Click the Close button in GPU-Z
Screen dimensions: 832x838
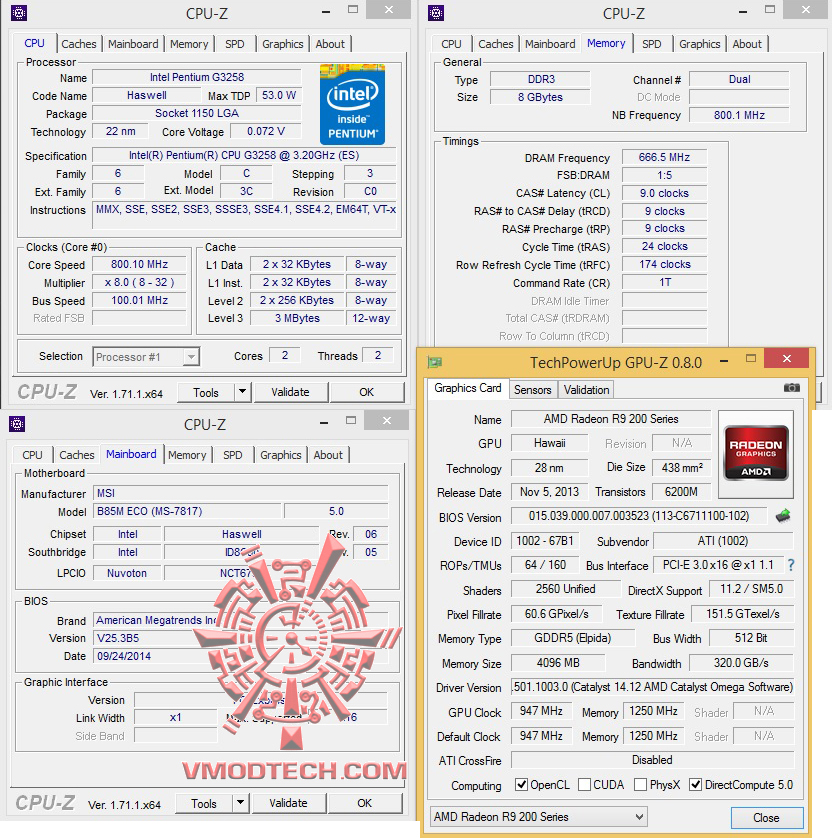coord(766,818)
